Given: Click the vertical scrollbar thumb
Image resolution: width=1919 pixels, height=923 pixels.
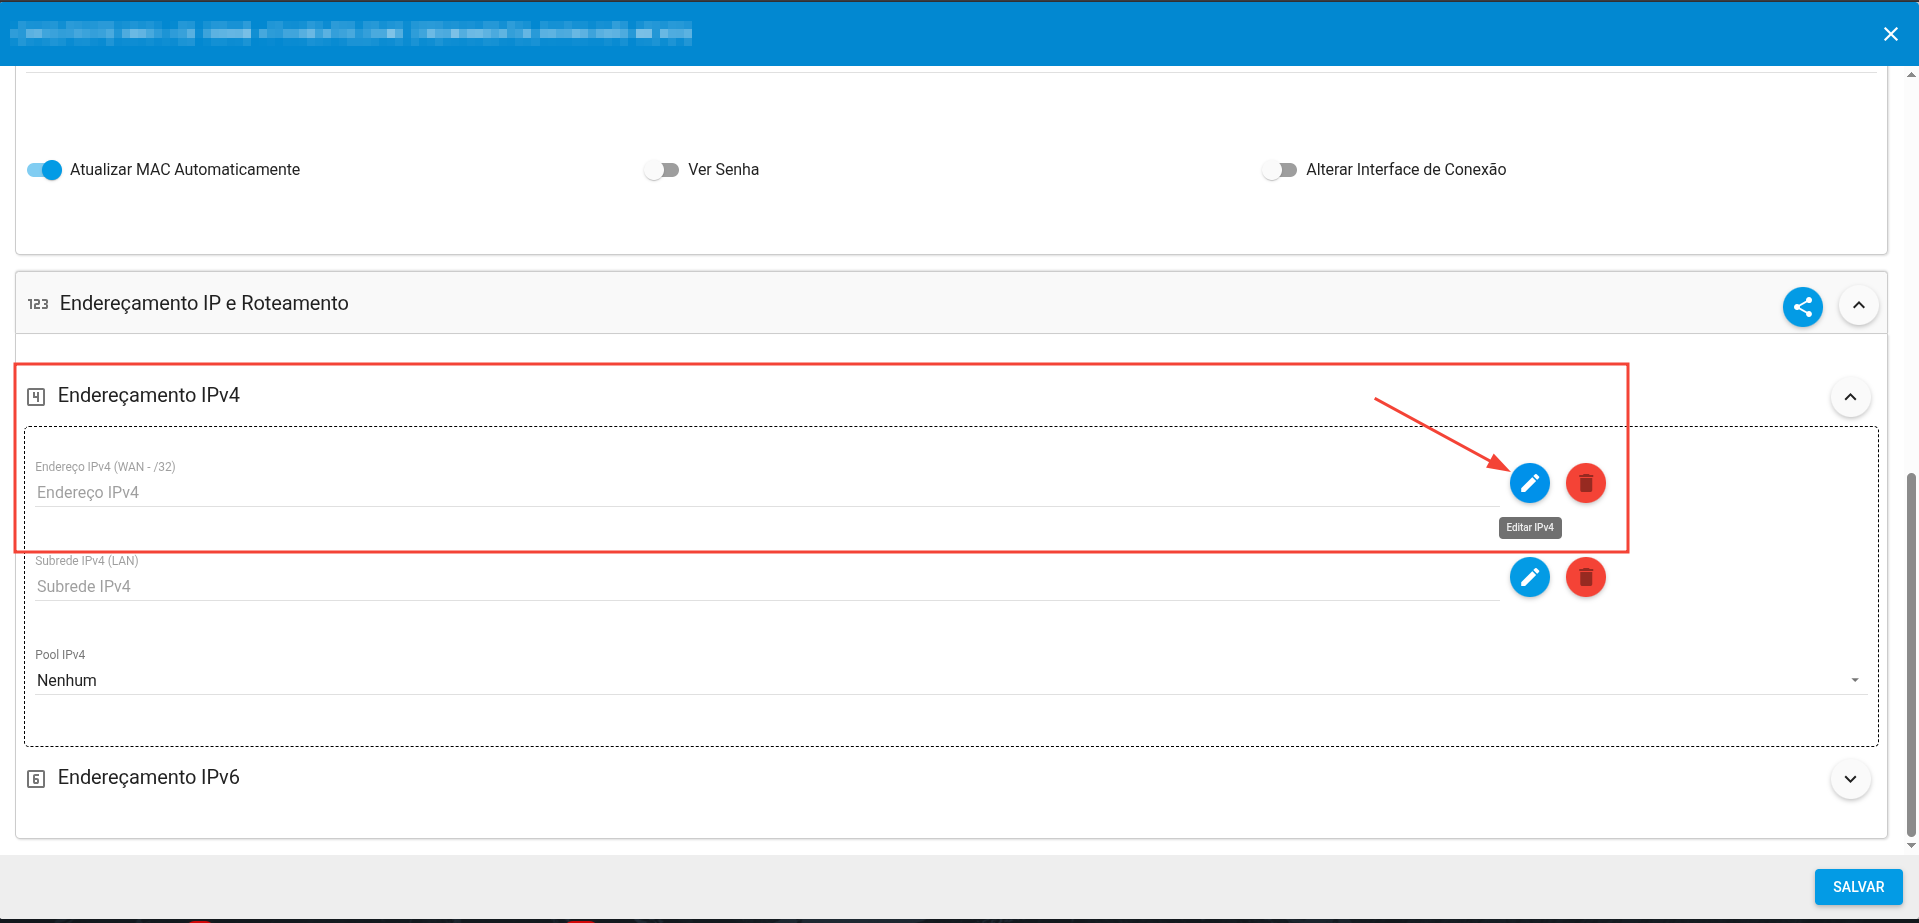Looking at the screenshot, I should pos(1911,650).
